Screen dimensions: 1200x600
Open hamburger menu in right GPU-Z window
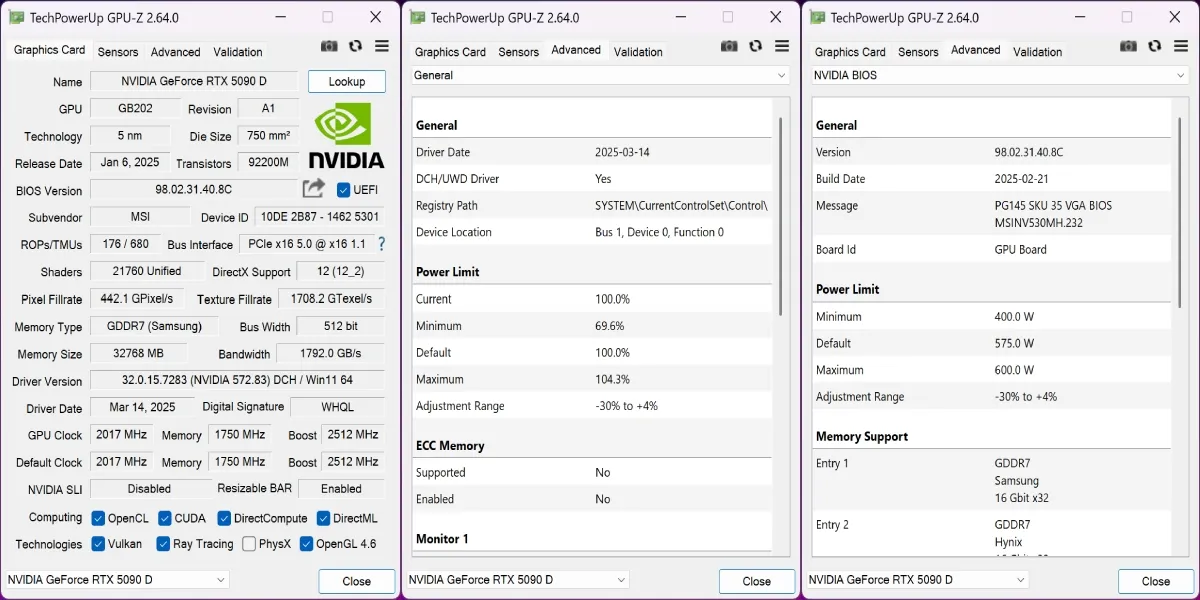[1181, 46]
